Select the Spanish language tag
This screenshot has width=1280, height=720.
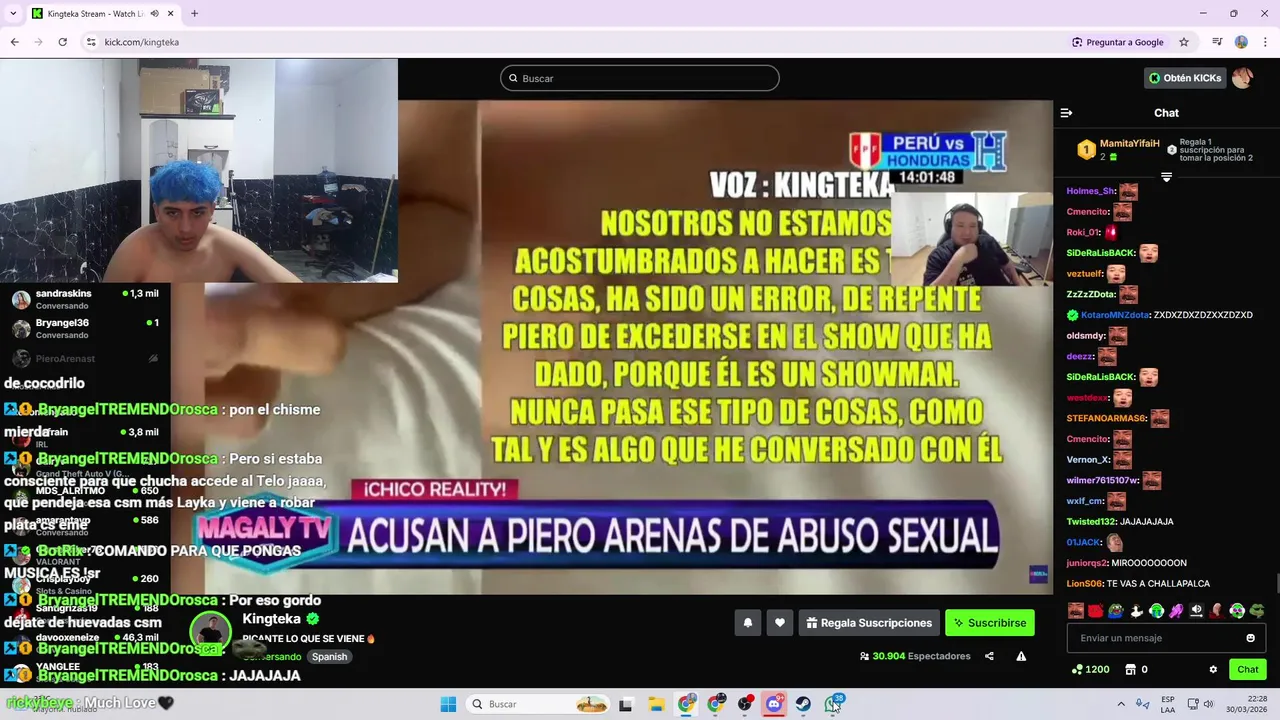coord(329,657)
